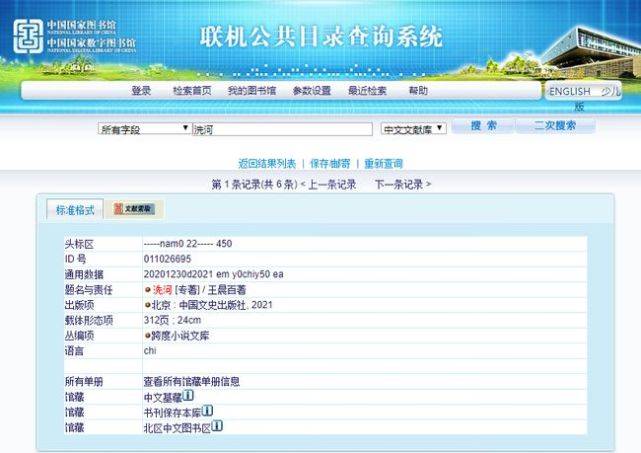Go to 下一条记录 next record
Image resolution: width=641 pixels, height=453 pixels.
(402, 185)
